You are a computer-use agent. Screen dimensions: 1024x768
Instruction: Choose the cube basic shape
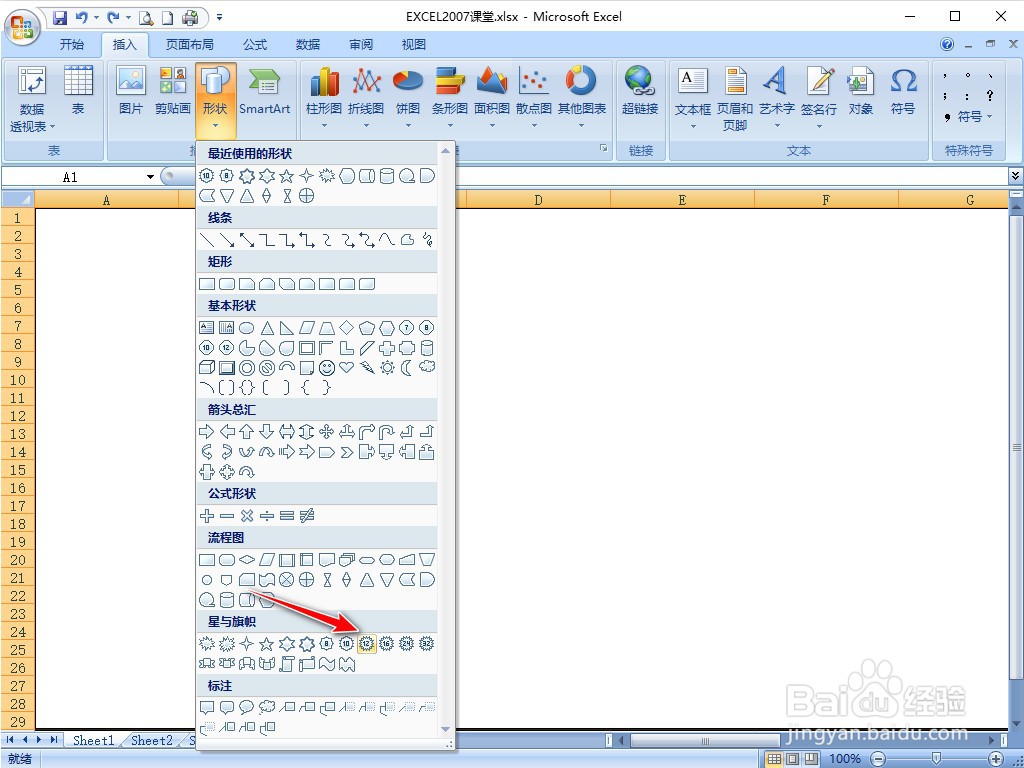[x=206, y=368]
